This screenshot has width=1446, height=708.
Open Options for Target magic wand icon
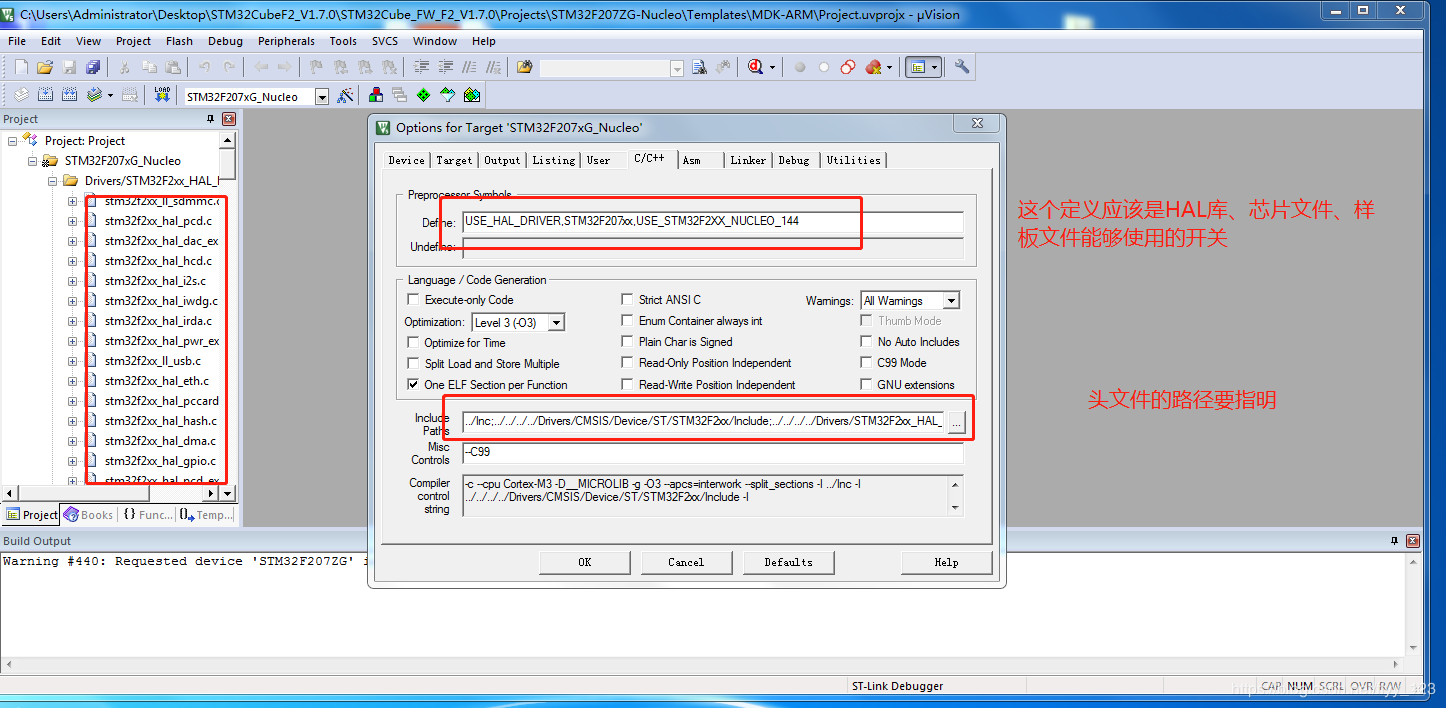[x=345, y=96]
